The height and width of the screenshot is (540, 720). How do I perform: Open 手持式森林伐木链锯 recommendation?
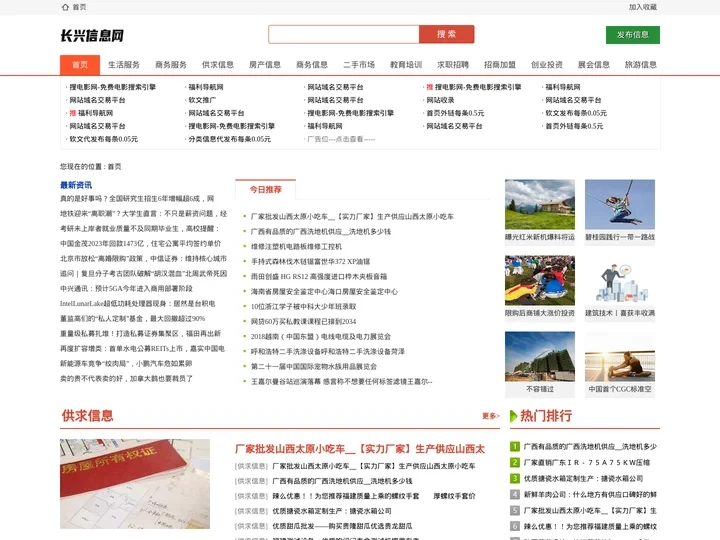pos(310,262)
